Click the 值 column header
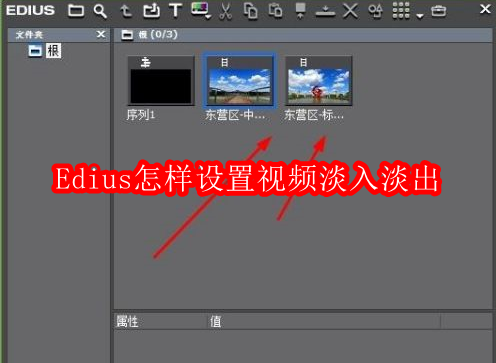Image resolution: width=496 pixels, height=363 pixels. coord(215,322)
